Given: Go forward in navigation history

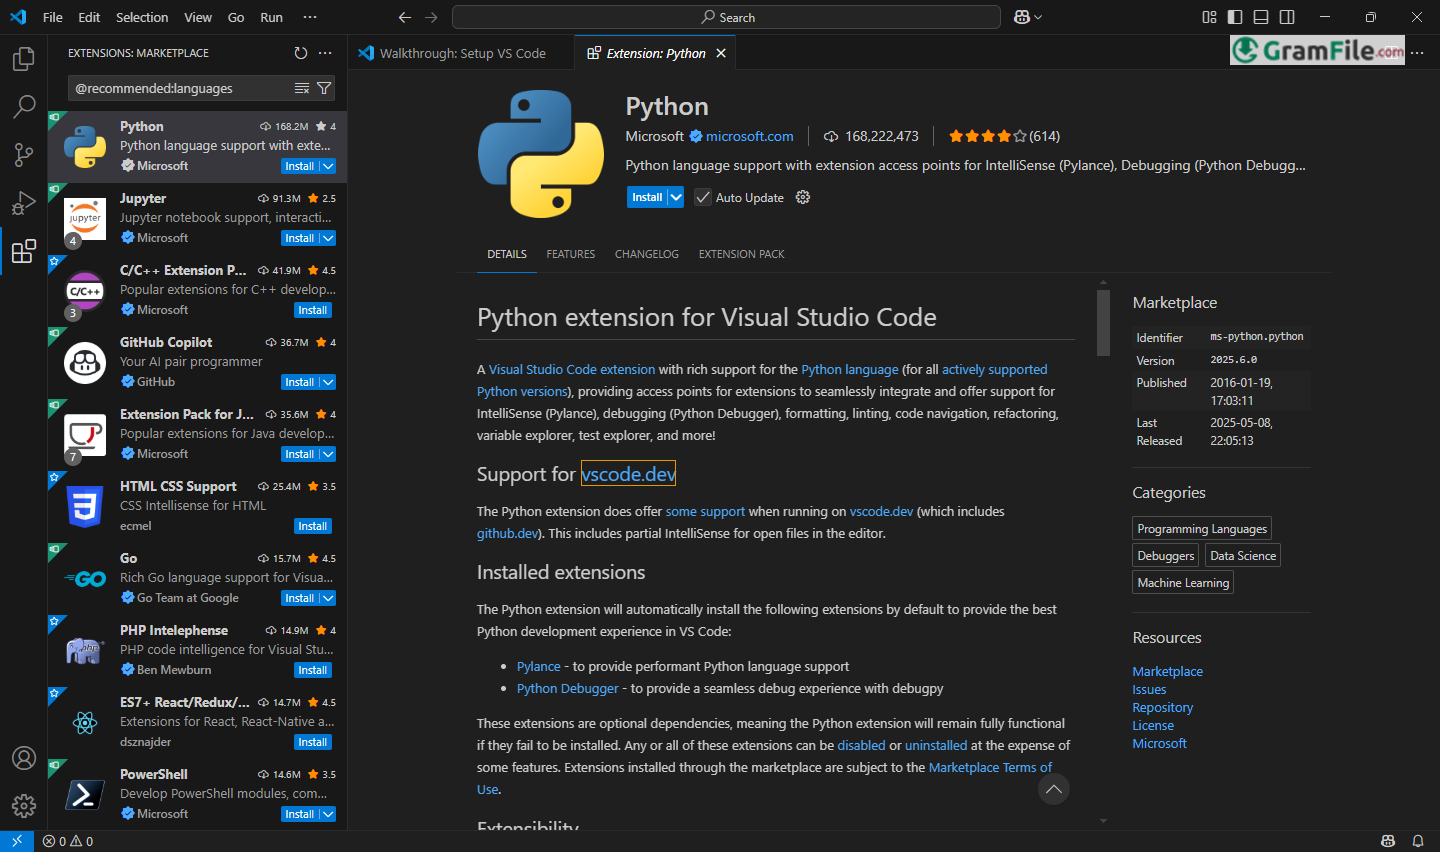Looking at the screenshot, I should click(431, 17).
